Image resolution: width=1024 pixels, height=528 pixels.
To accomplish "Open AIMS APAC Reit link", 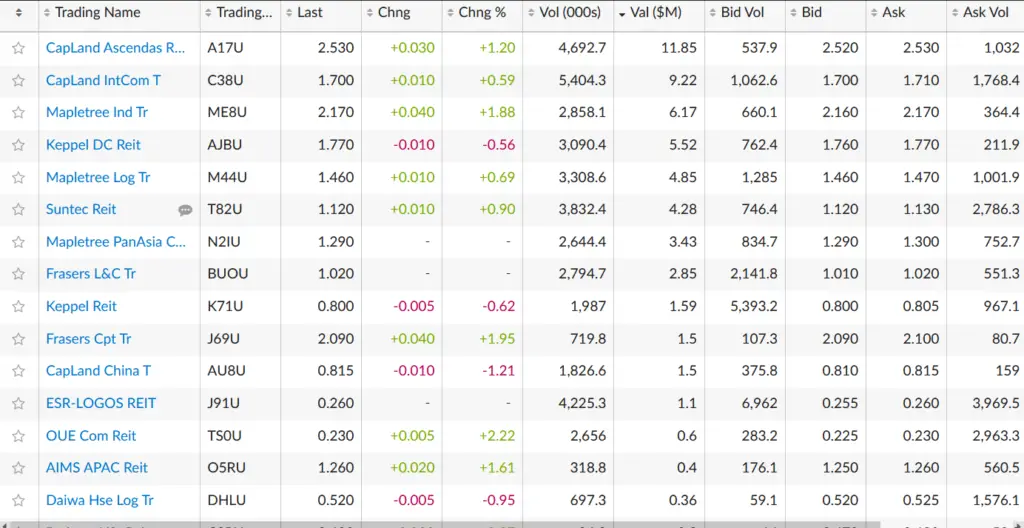I will click(x=97, y=468).
